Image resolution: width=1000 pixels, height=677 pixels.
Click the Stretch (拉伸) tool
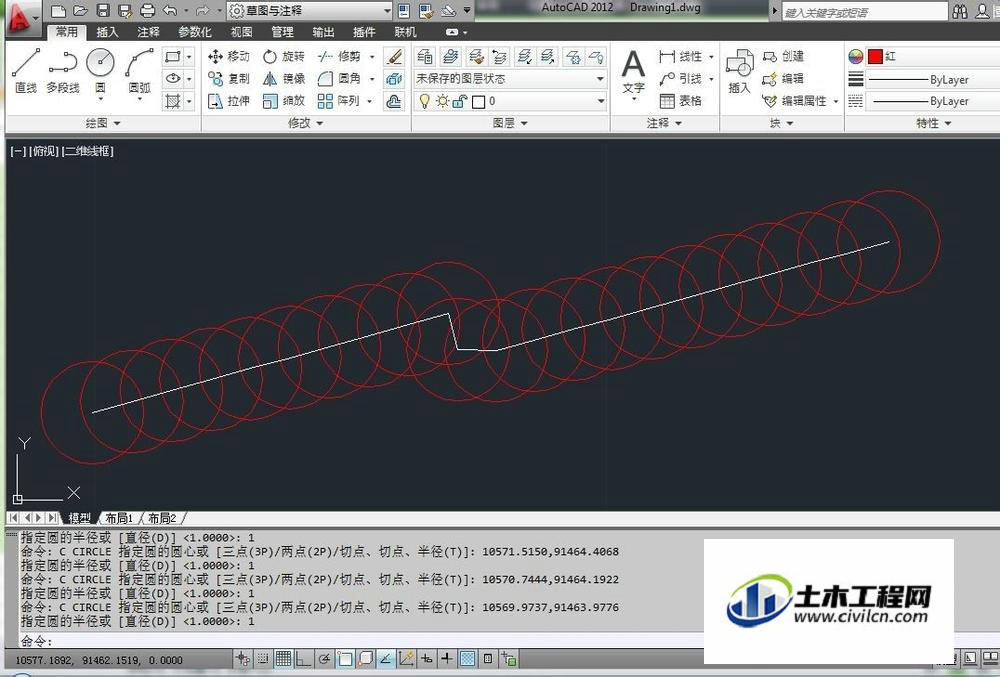pos(228,101)
